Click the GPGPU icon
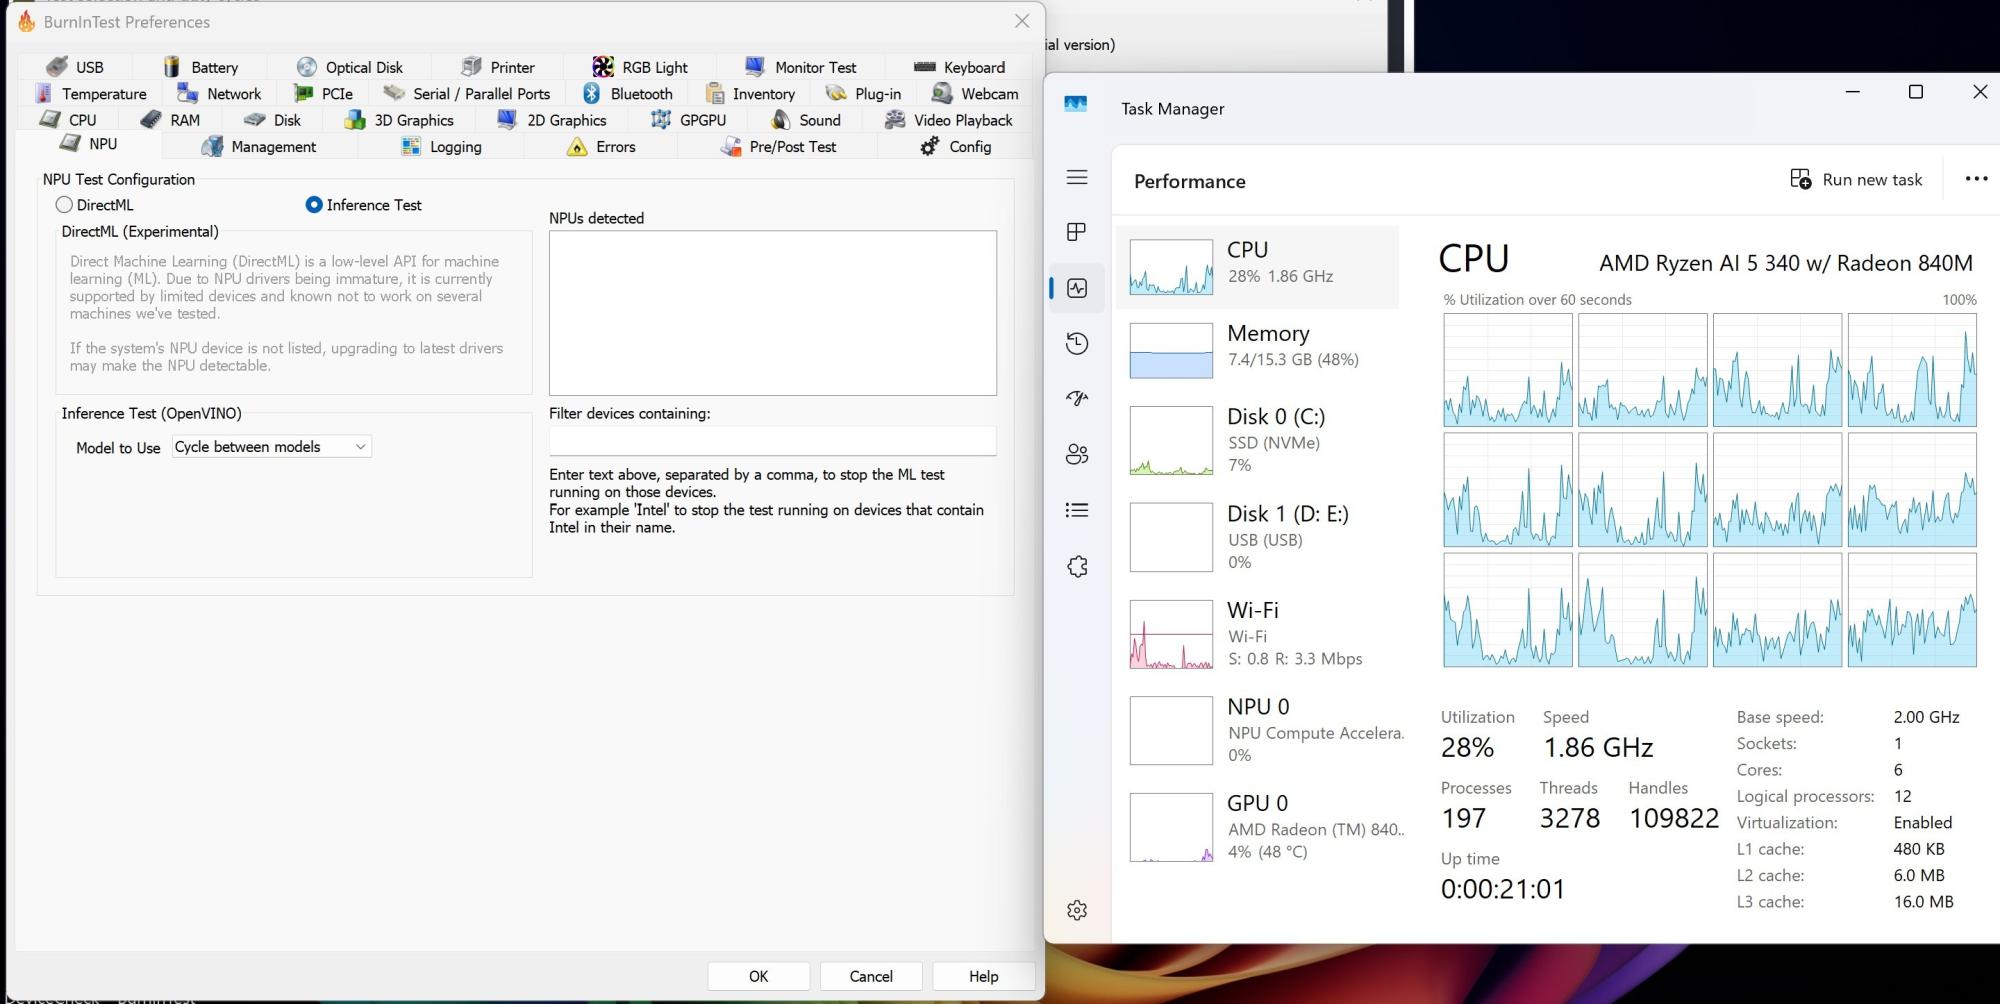2000x1004 pixels. coord(660,119)
